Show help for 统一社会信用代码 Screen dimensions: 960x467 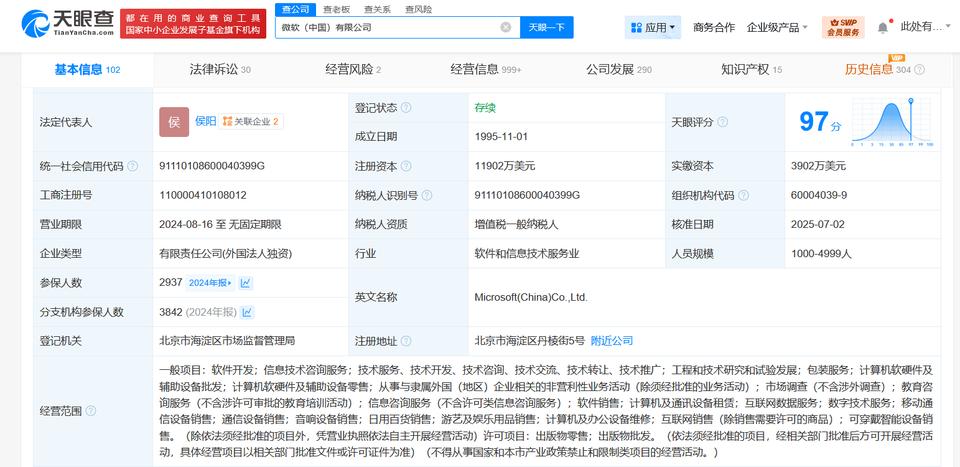coord(132,166)
